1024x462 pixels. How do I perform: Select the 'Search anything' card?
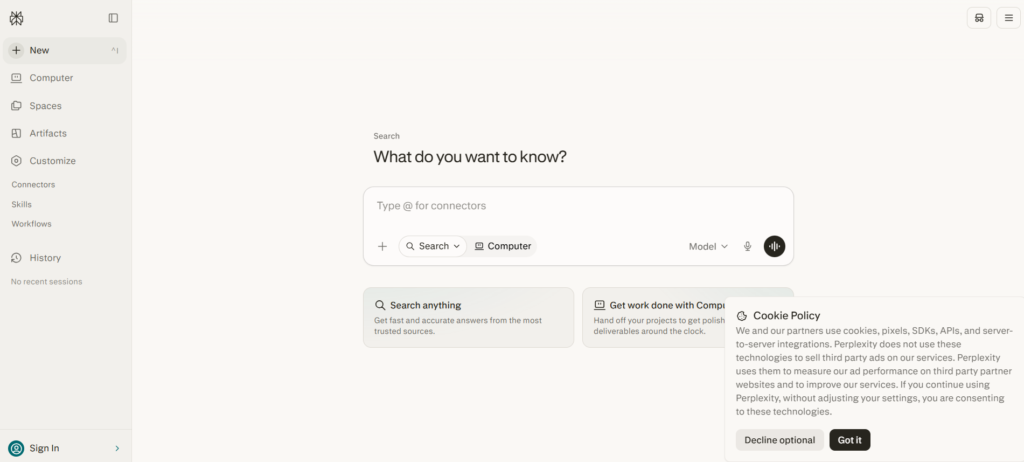coord(468,318)
